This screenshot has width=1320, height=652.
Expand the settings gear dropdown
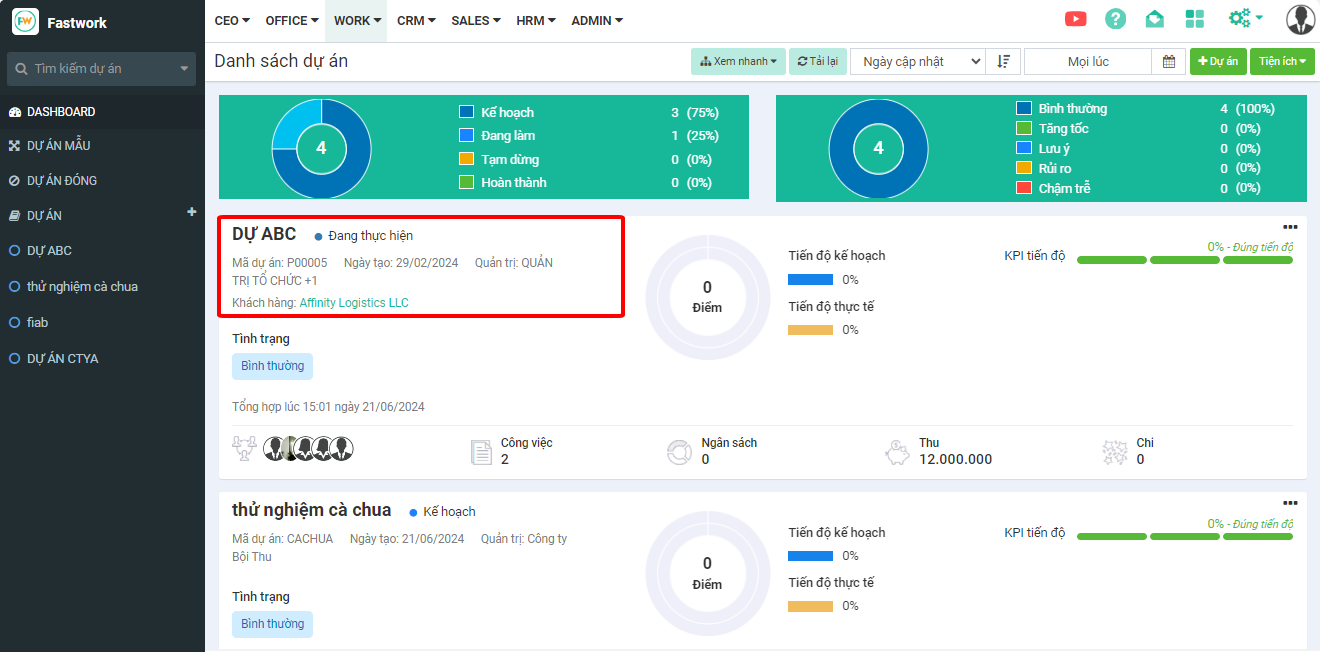1245,19
